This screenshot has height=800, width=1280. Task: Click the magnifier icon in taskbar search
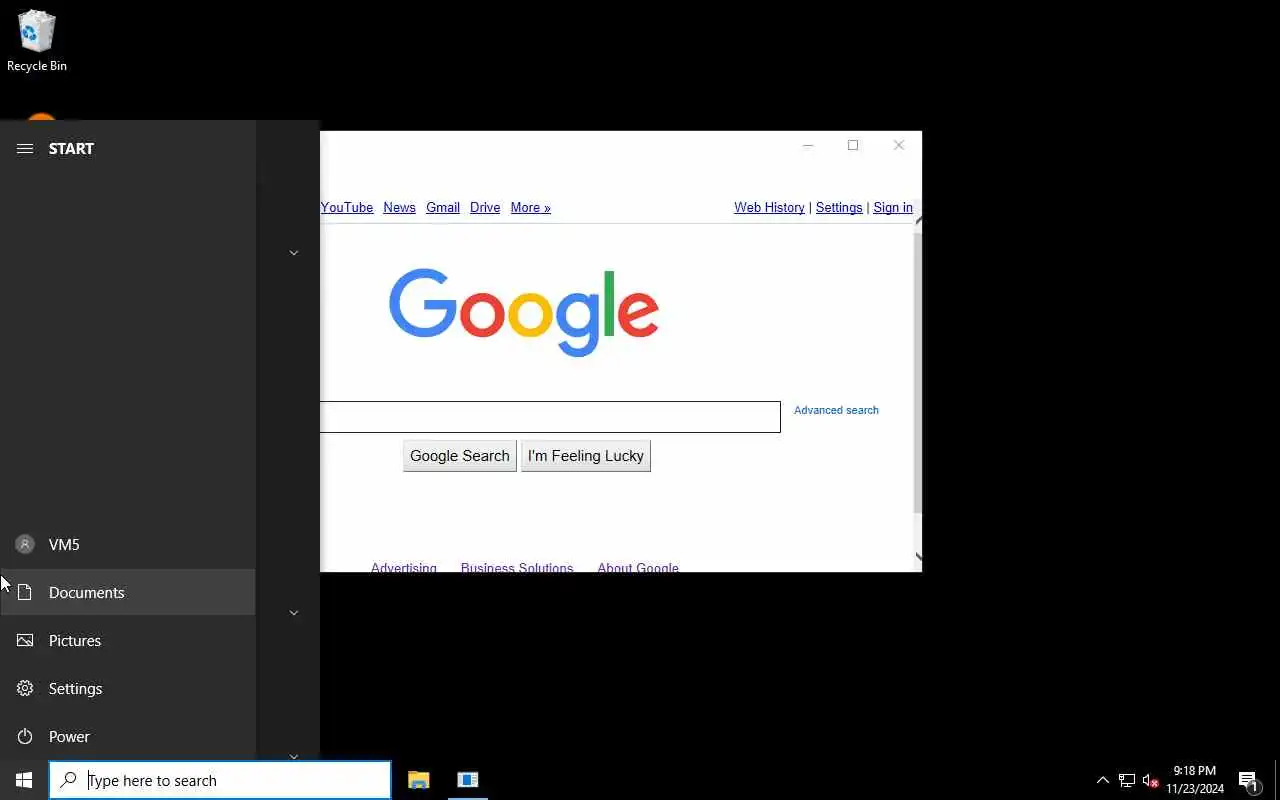coord(68,780)
